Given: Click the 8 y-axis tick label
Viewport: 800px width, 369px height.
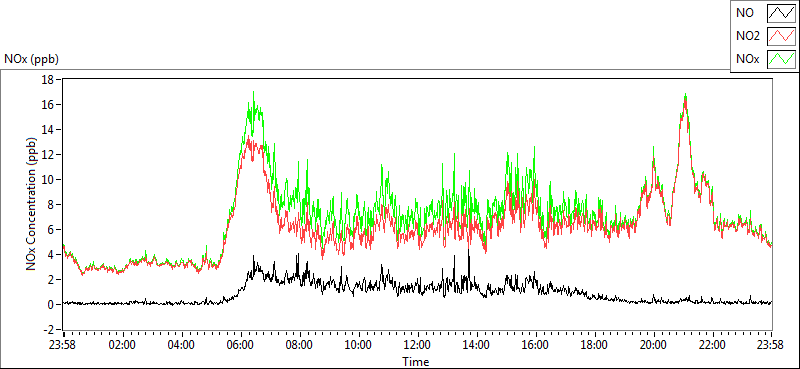Looking at the screenshot, I should click(51, 205).
